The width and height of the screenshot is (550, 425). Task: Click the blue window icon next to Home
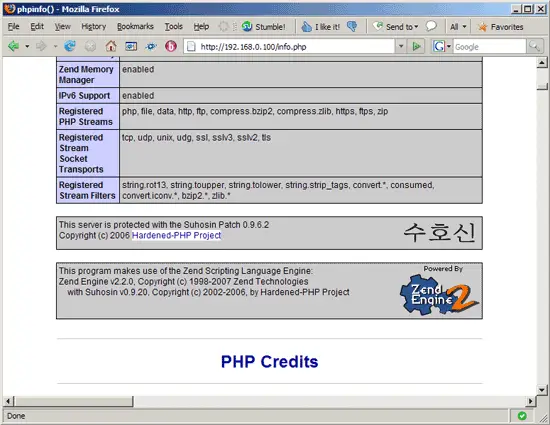tap(131, 46)
